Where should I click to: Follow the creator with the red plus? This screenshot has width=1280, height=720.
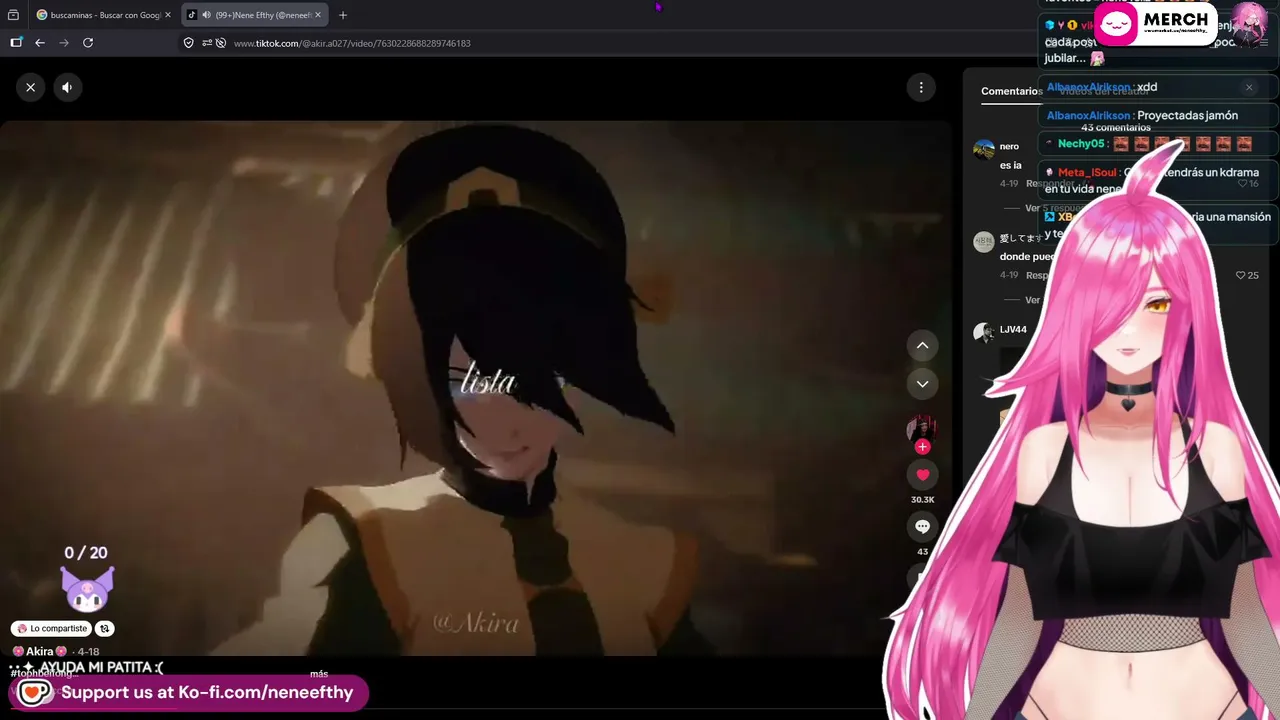pos(922,447)
